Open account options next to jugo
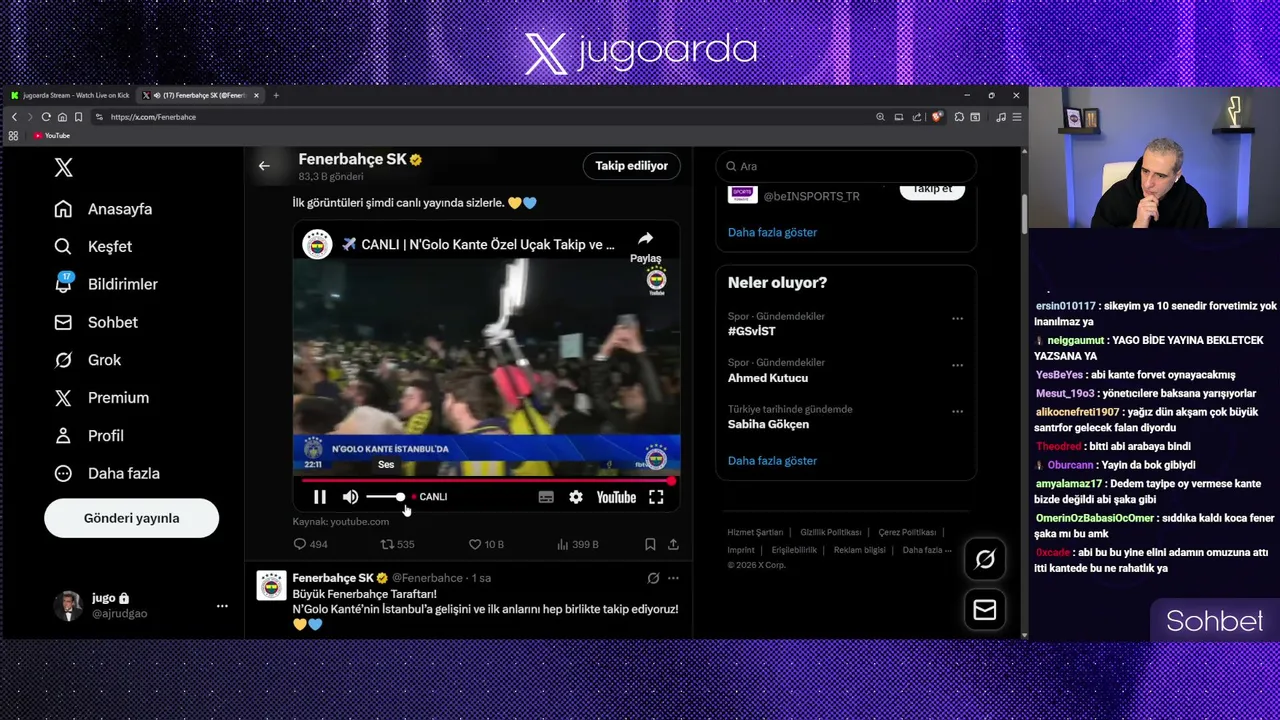The width and height of the screenshot is (1280, 720). pos(222,605)
